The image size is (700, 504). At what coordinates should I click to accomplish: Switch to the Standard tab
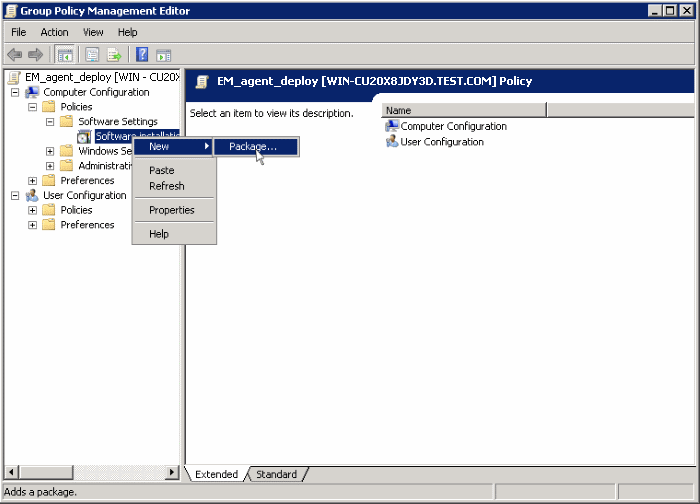pyautogui.click(x=276, y=474)
